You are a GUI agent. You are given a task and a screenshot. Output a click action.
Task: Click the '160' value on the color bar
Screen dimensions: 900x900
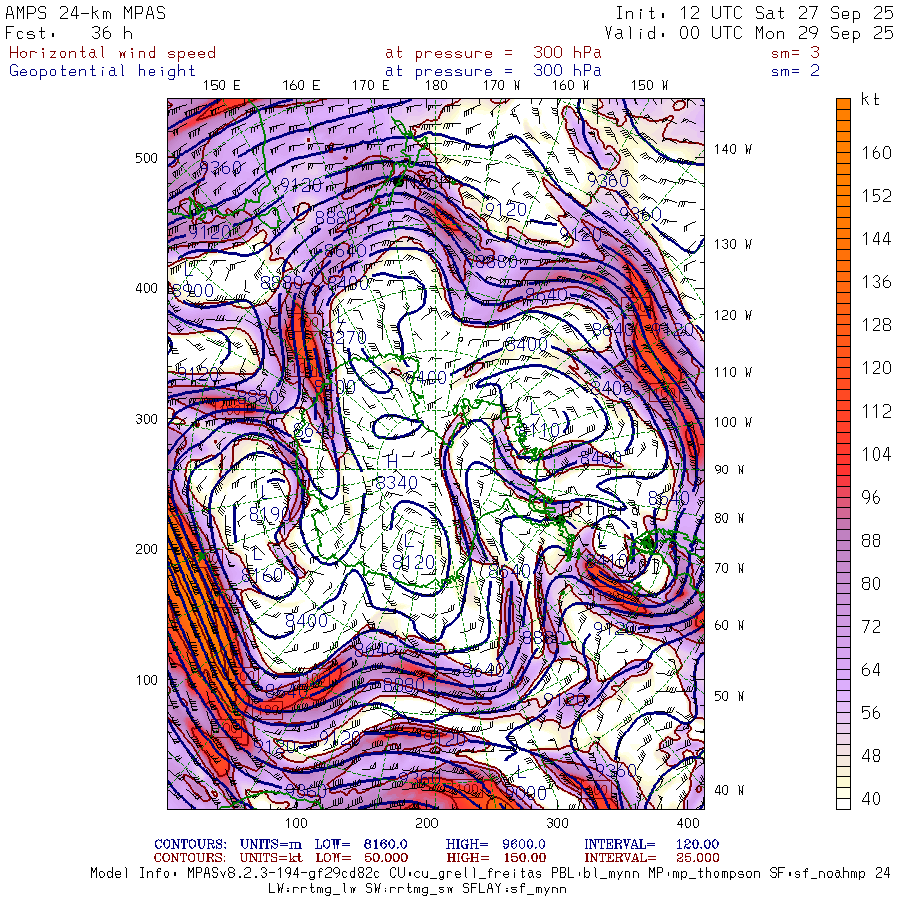876,153
